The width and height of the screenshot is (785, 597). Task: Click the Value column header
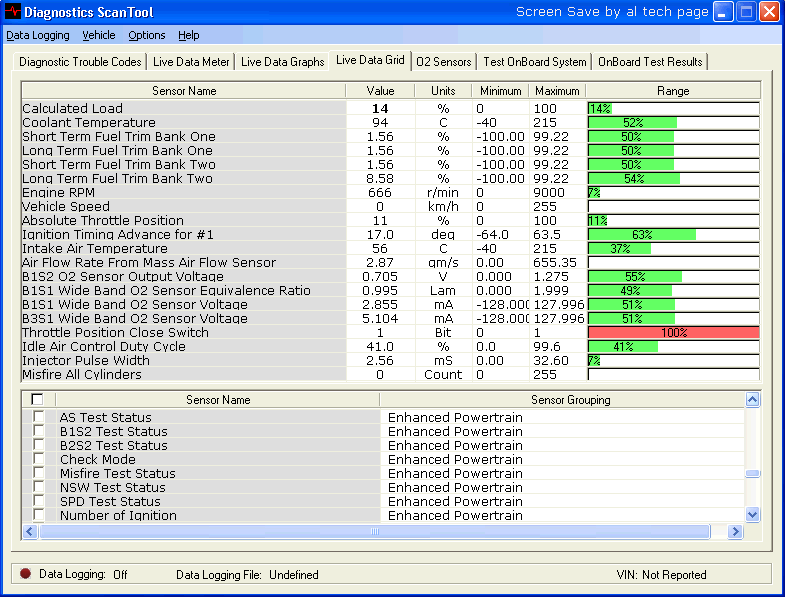click(x=381, y=91)
